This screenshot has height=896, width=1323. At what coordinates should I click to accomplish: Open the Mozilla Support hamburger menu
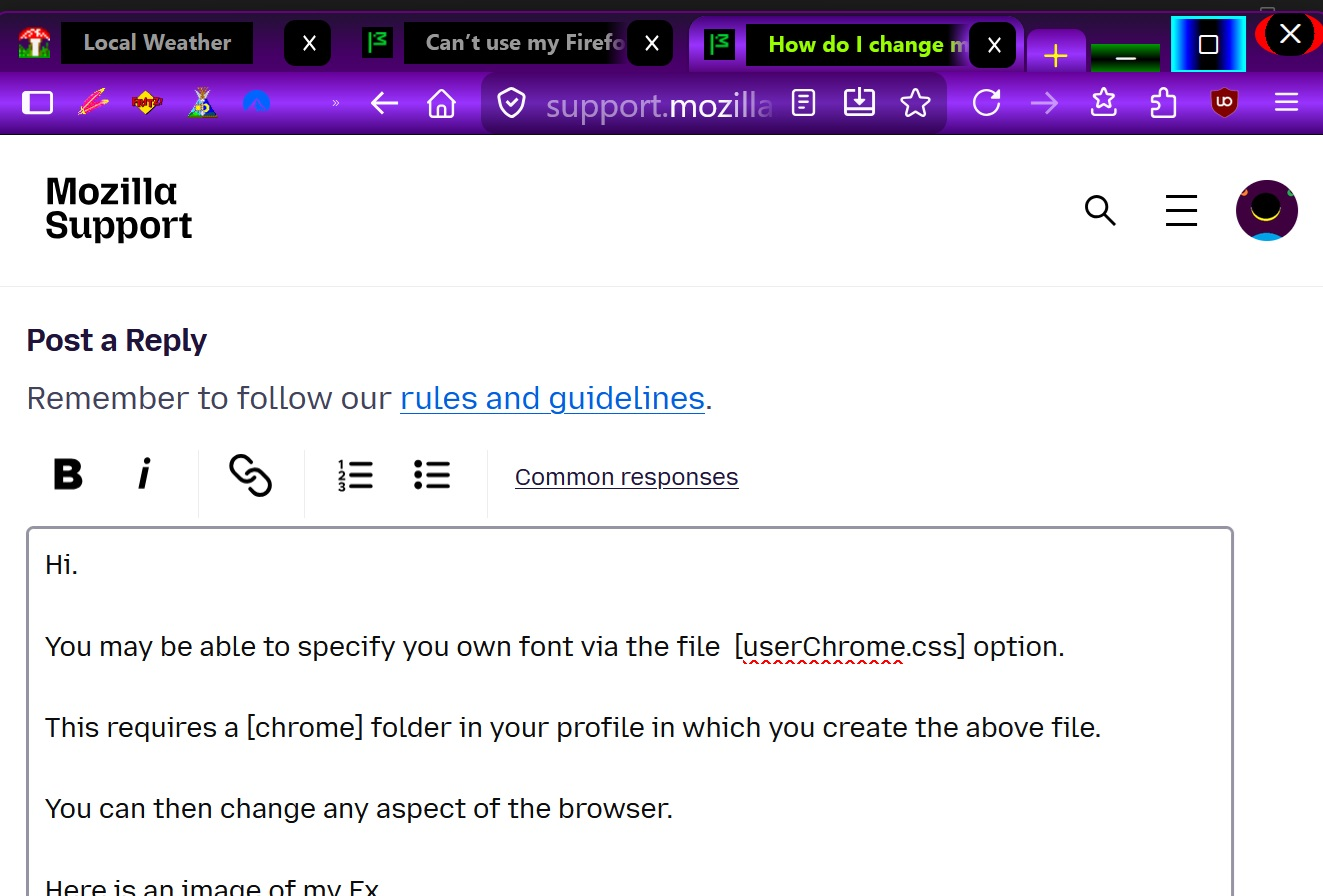click(x=1181, y=210)
